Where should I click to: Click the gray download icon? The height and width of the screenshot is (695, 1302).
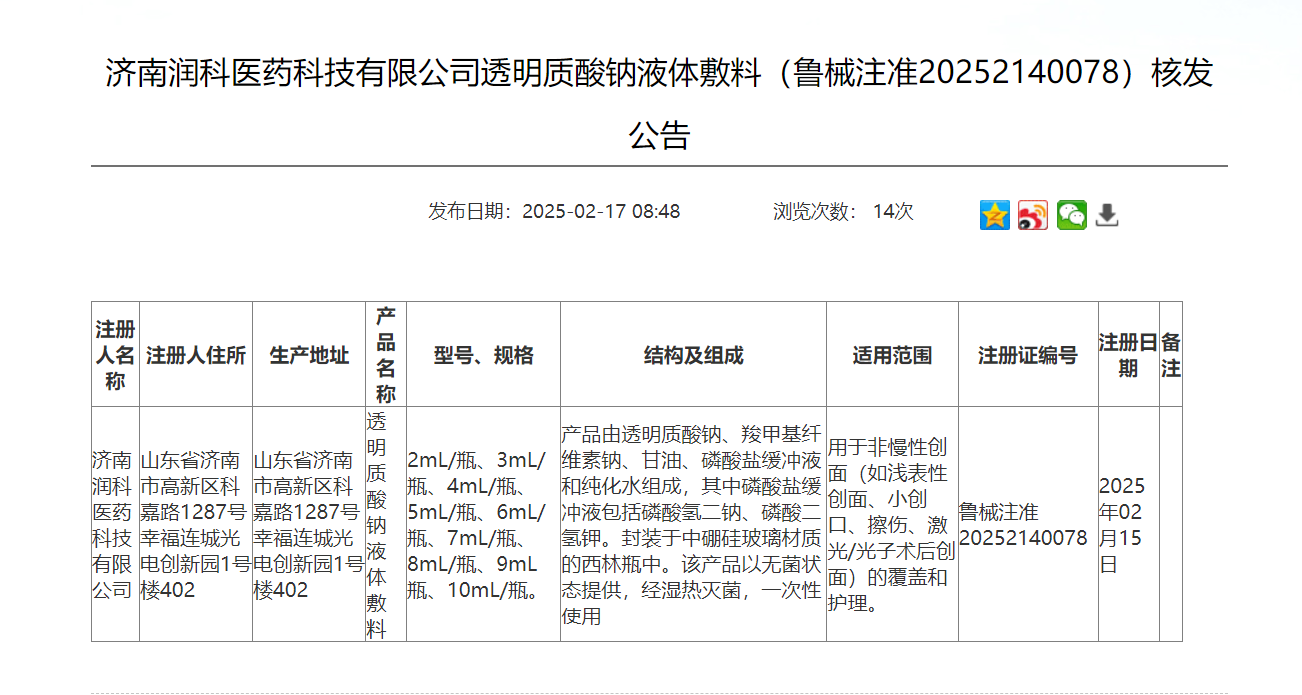click(1107, 215)
